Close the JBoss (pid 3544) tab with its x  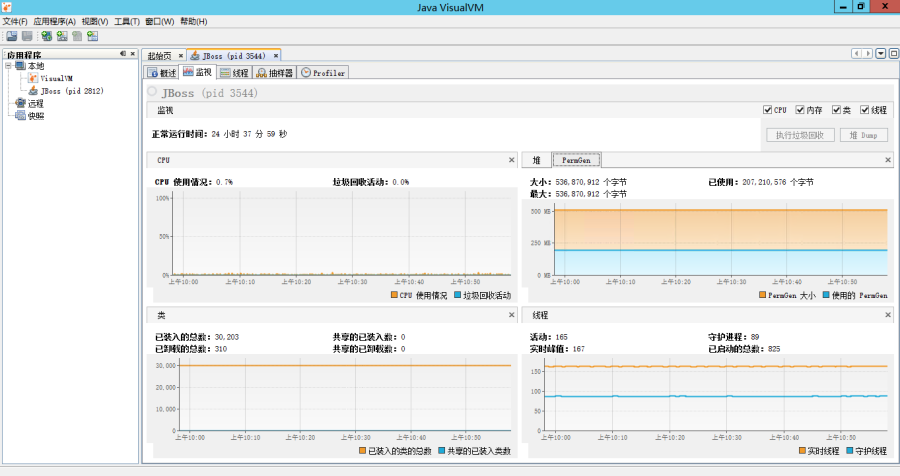point(276,56)
